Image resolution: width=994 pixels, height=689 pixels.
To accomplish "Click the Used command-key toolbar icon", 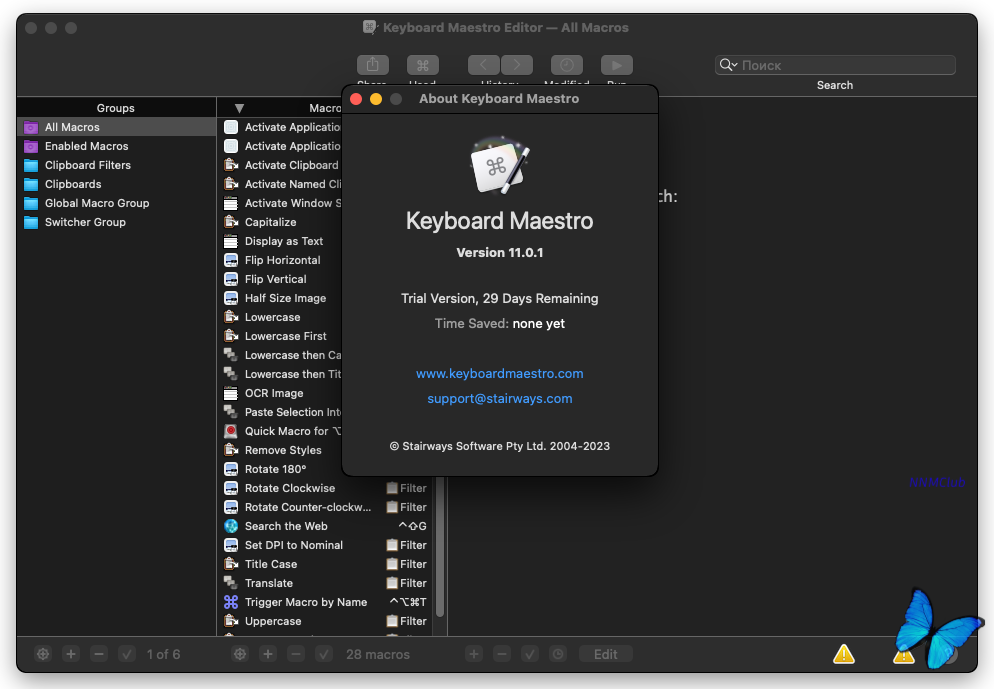I will [x=422, y=65].
